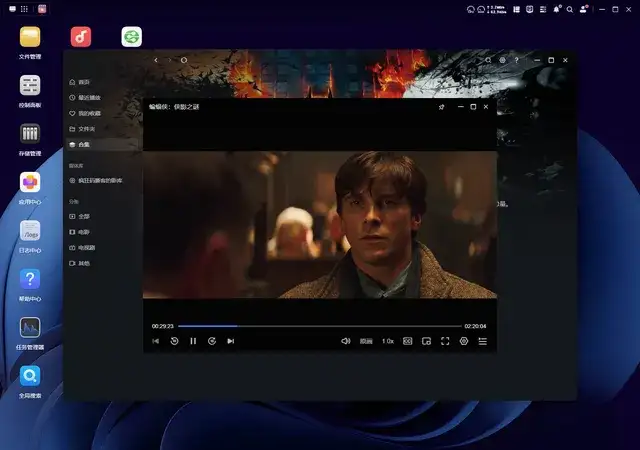Pause the video with the pause button
Image resolution: width=640 pixels, height=450 pixels.
coord(193,341)
